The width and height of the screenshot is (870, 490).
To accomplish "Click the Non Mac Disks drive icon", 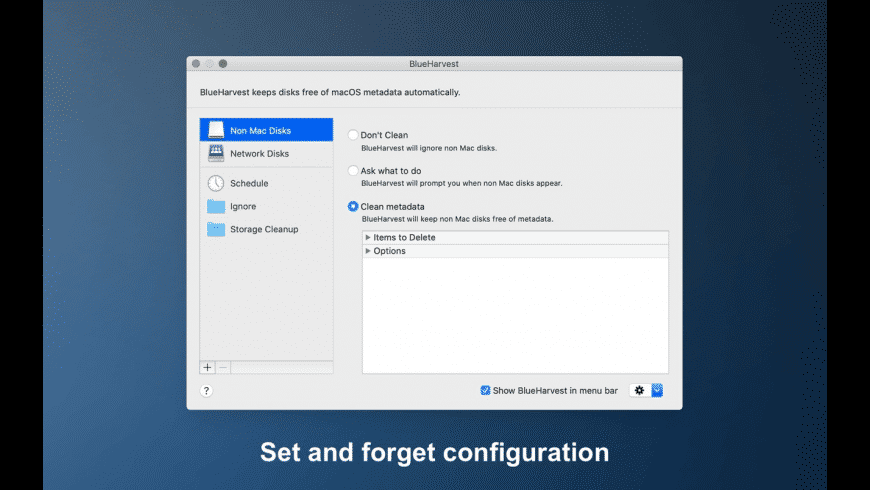I will [216, 130].
